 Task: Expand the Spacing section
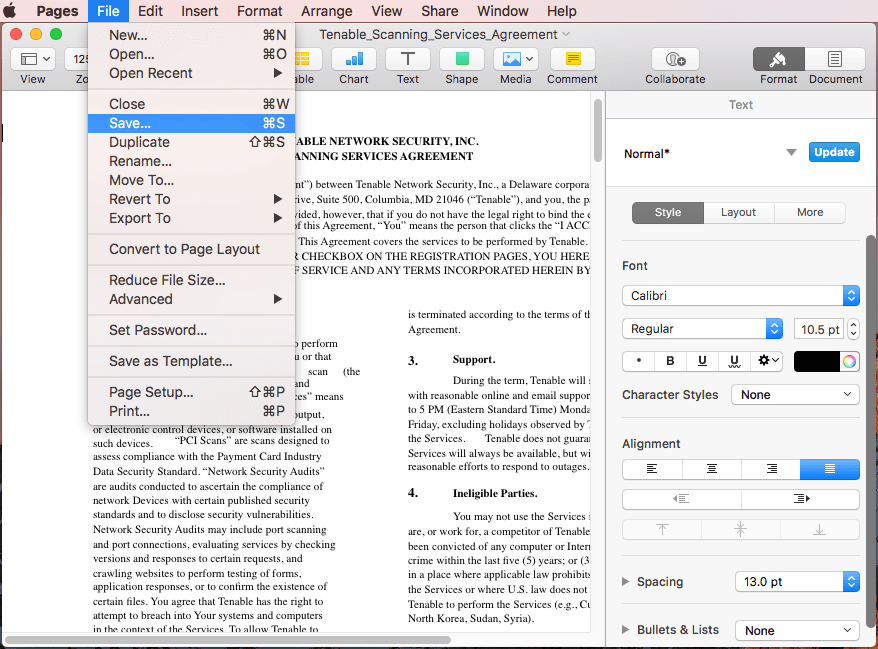(x=625, y=582)
